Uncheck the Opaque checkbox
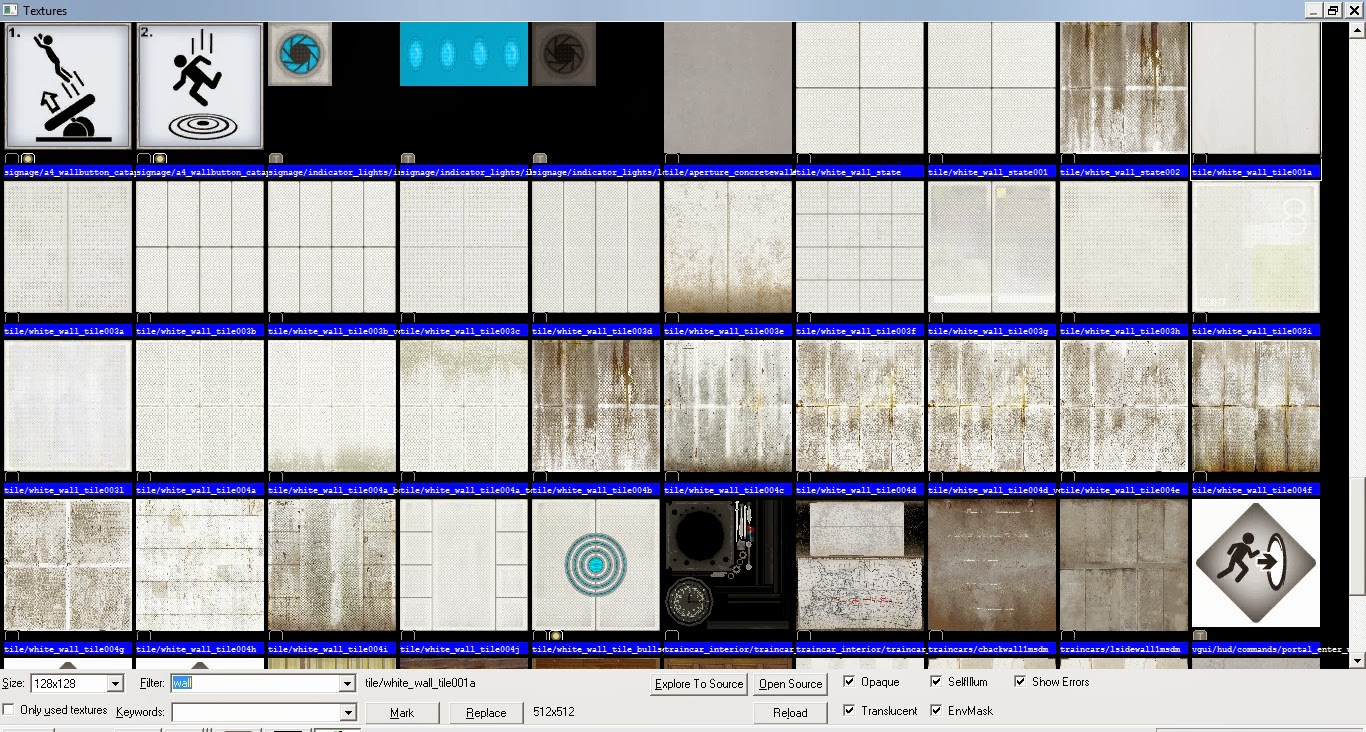 848,682
